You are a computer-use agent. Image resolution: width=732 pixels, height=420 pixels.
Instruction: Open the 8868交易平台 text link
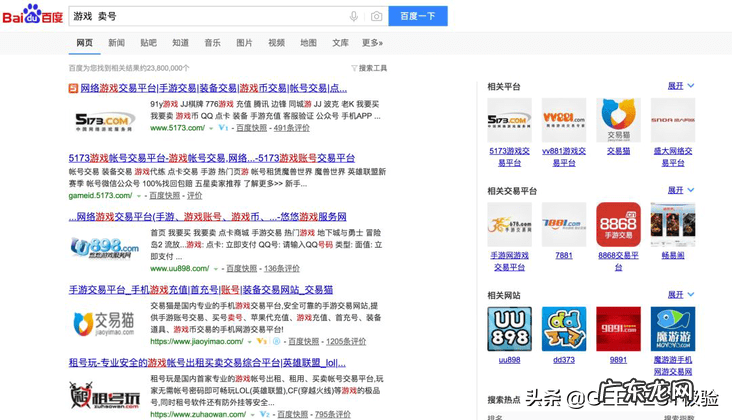[x=618, y=261]
